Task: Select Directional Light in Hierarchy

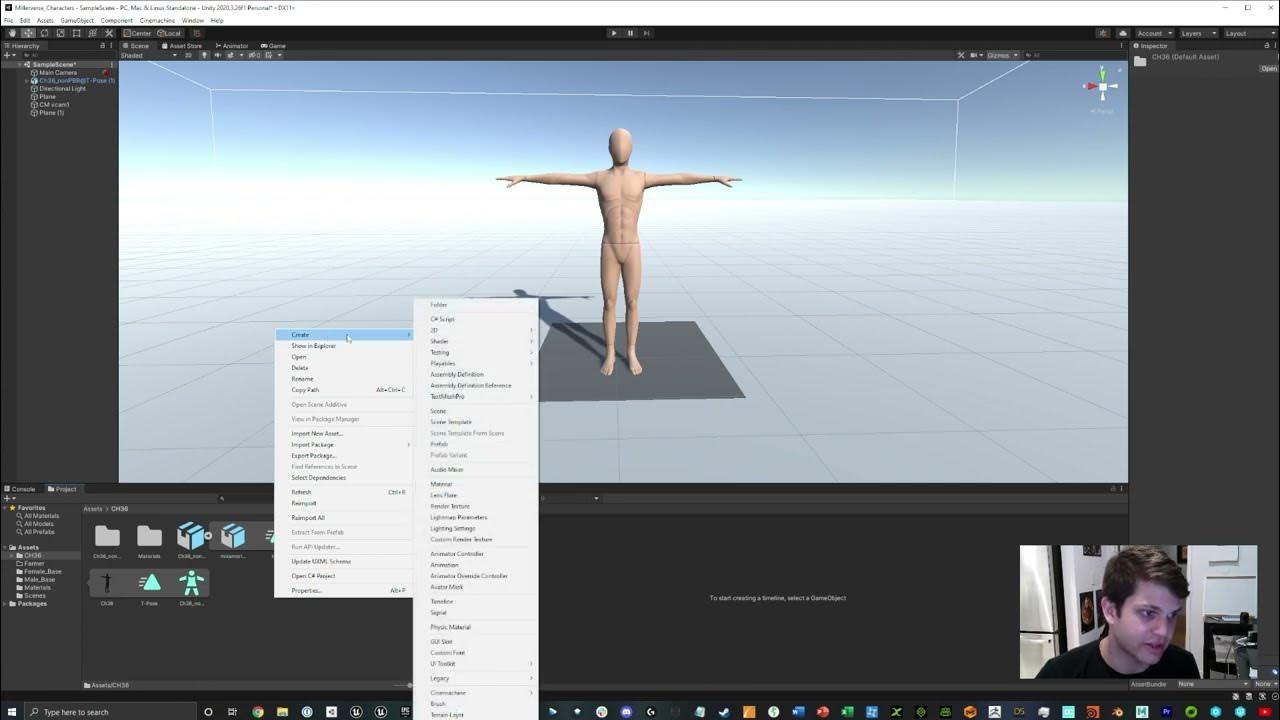Action: pyautogui.click(x=62, y=89)
